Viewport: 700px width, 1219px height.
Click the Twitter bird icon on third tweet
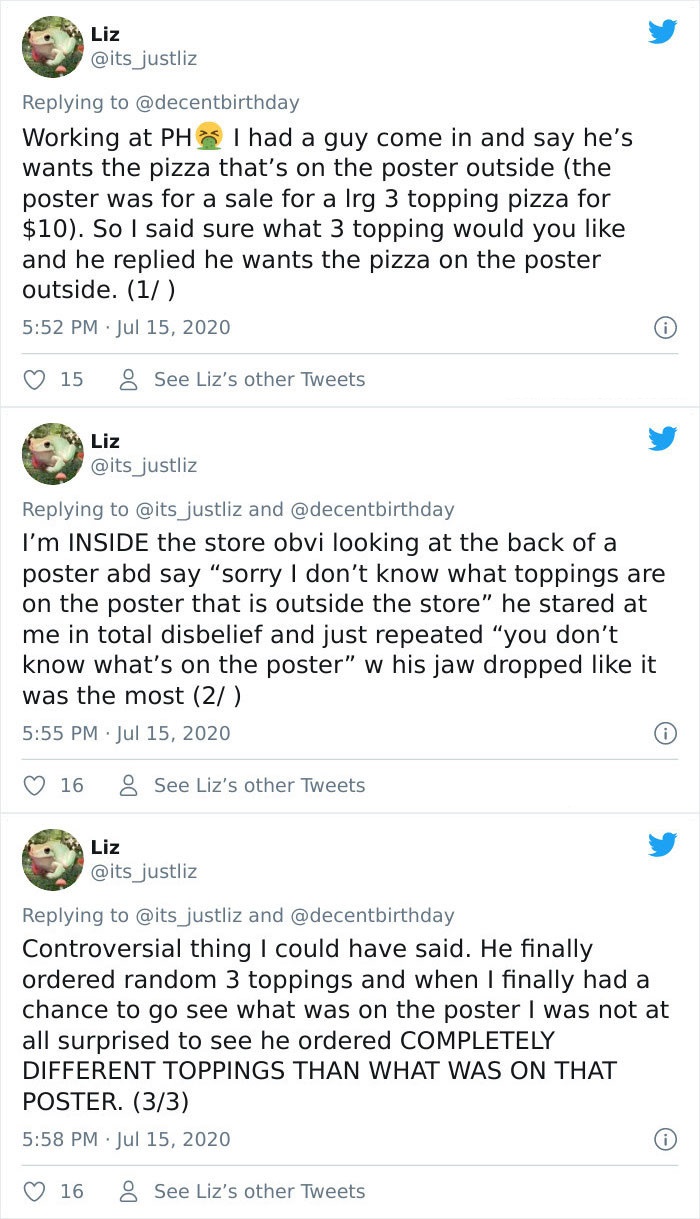662,844
